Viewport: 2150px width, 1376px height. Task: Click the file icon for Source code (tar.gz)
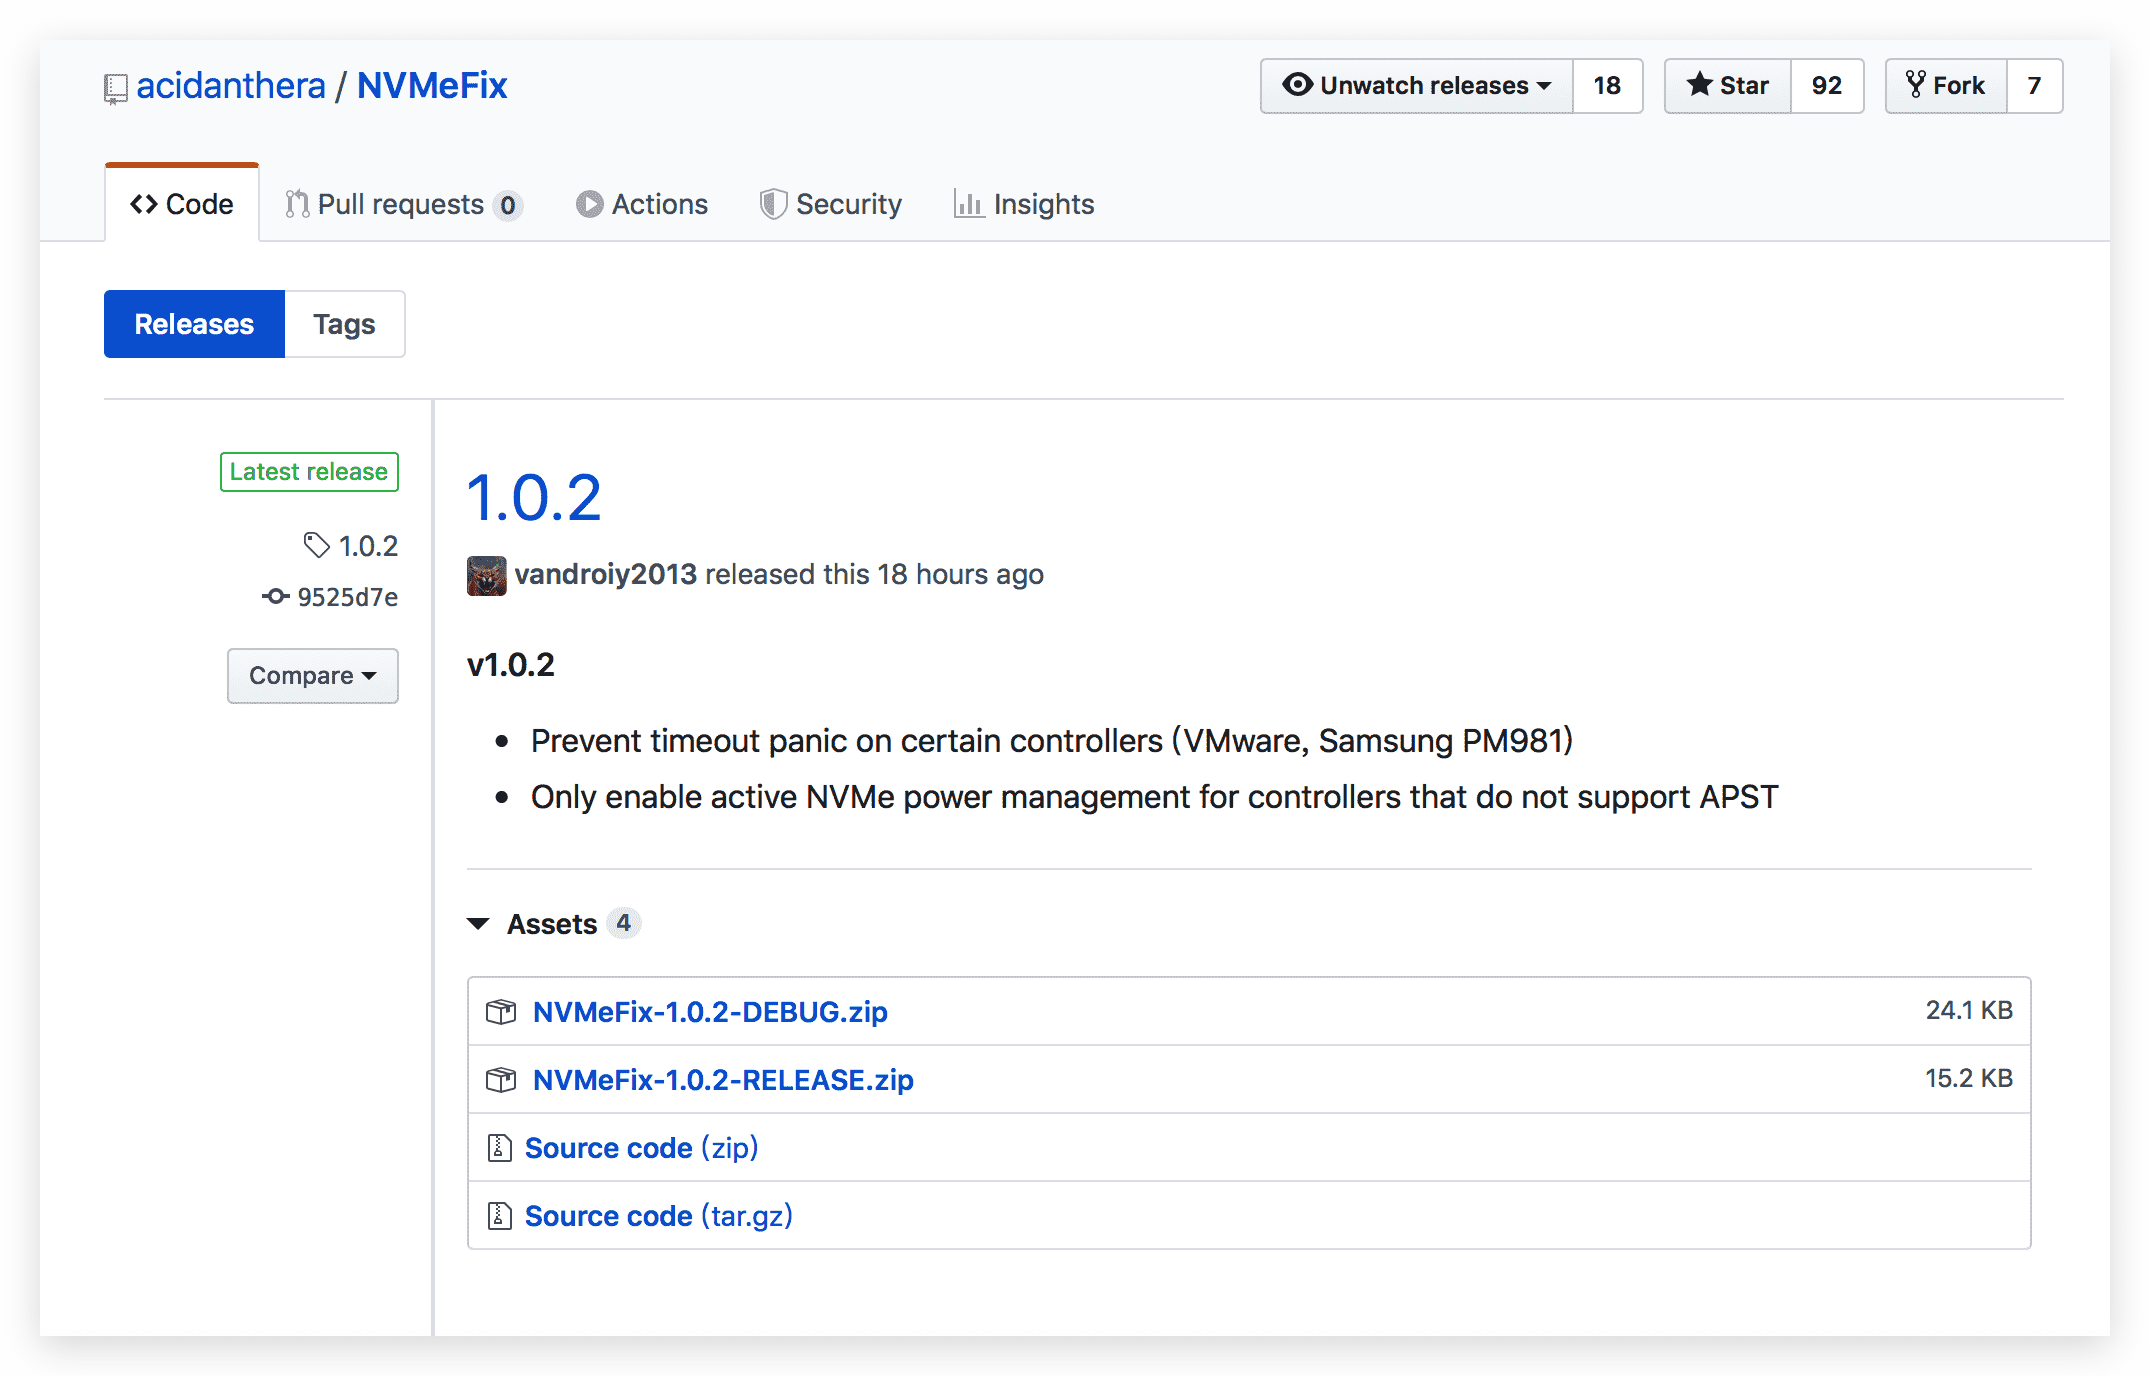pos(499,1216)
